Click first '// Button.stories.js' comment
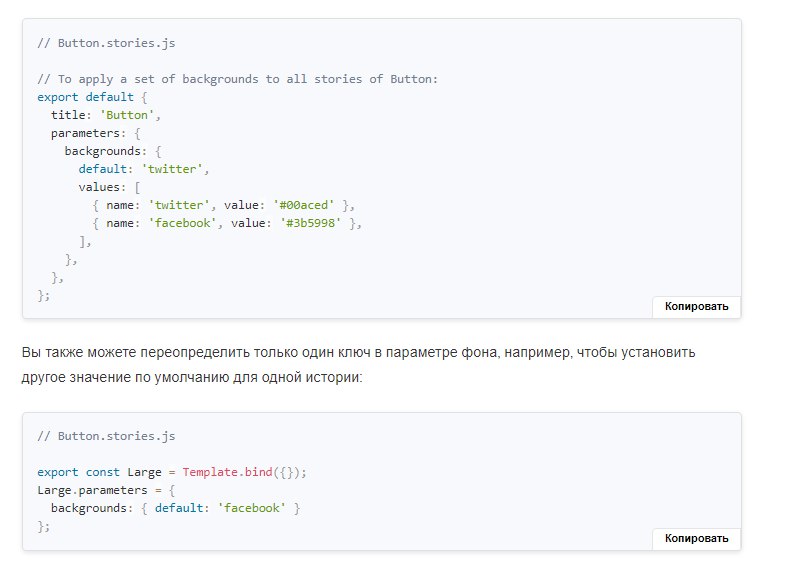787x567 pixels. point(106,43)
